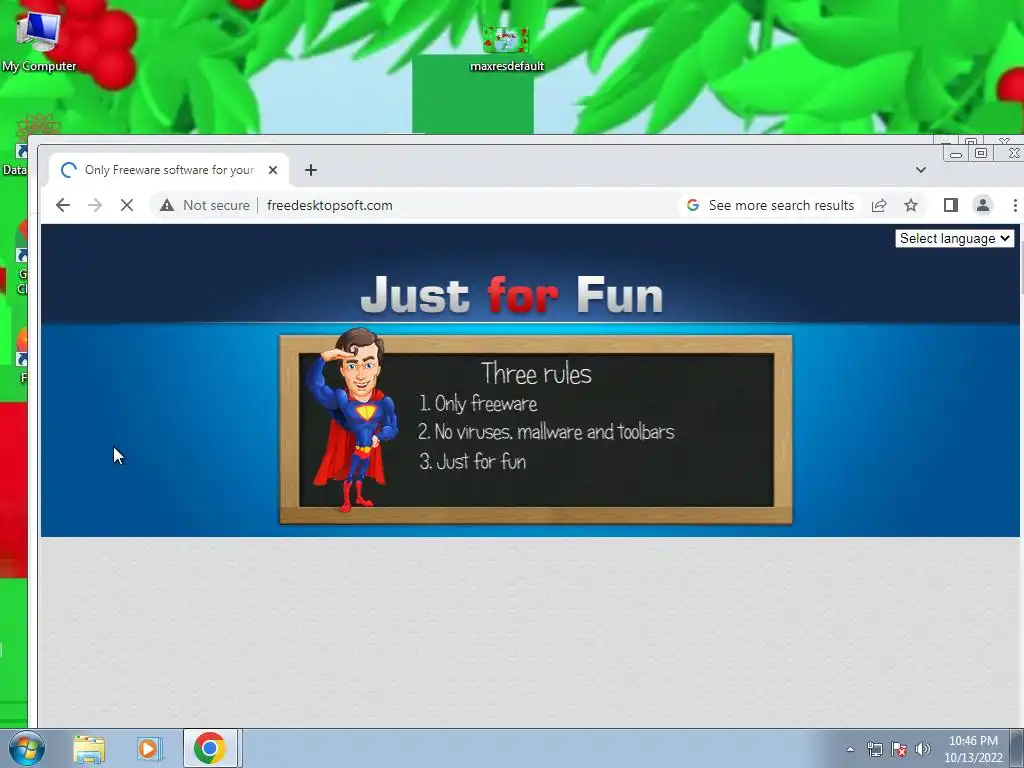The width and height of the screenshot is (1024, 768).
Task: Click the Three rules chalkboard banner
Action: pyautogui.click(x=536, y=430)
